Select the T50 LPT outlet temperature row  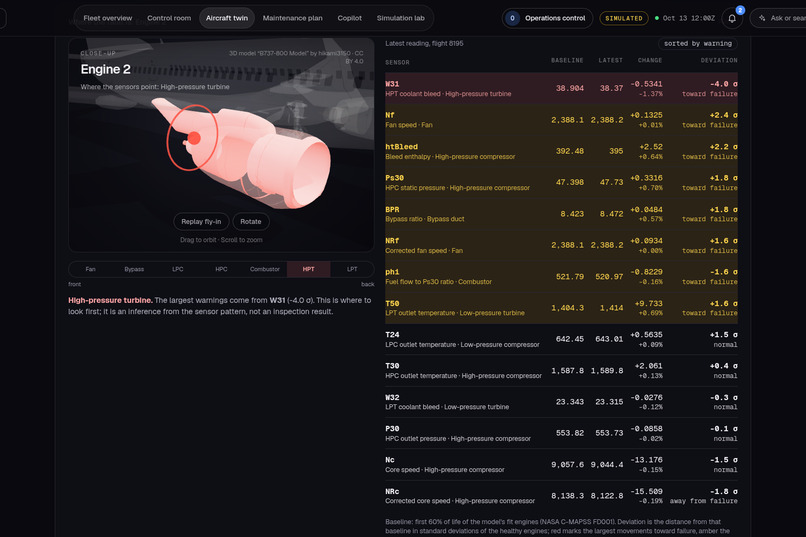click(561, 308)
